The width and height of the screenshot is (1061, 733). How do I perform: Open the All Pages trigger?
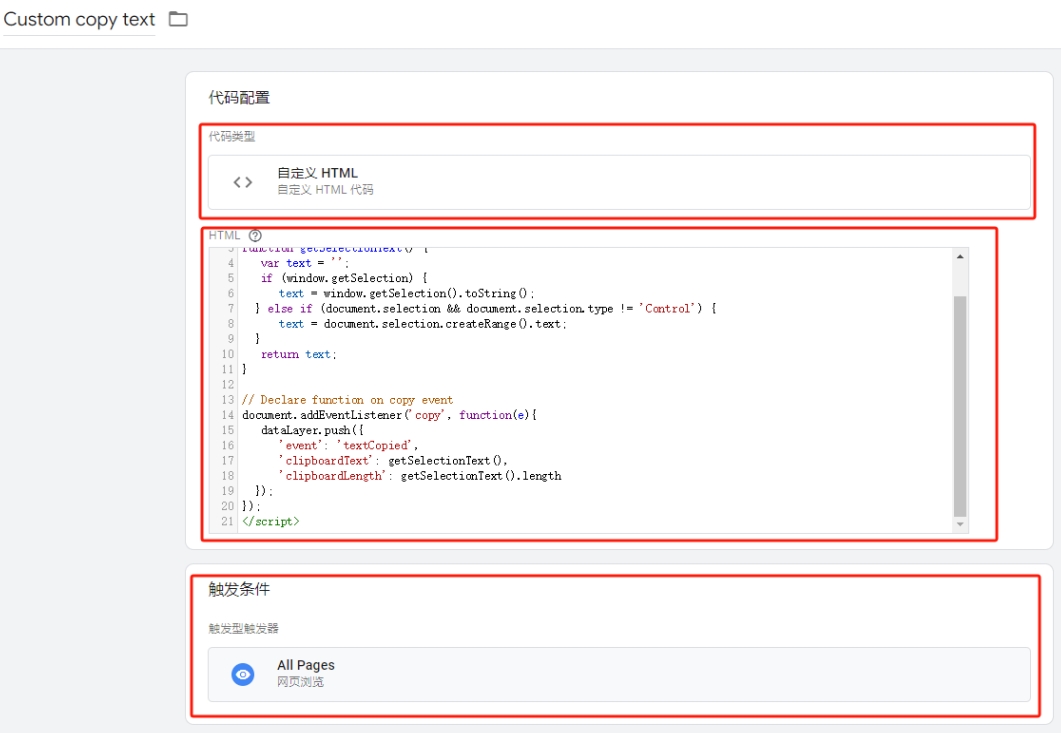[x=619, y=674]
